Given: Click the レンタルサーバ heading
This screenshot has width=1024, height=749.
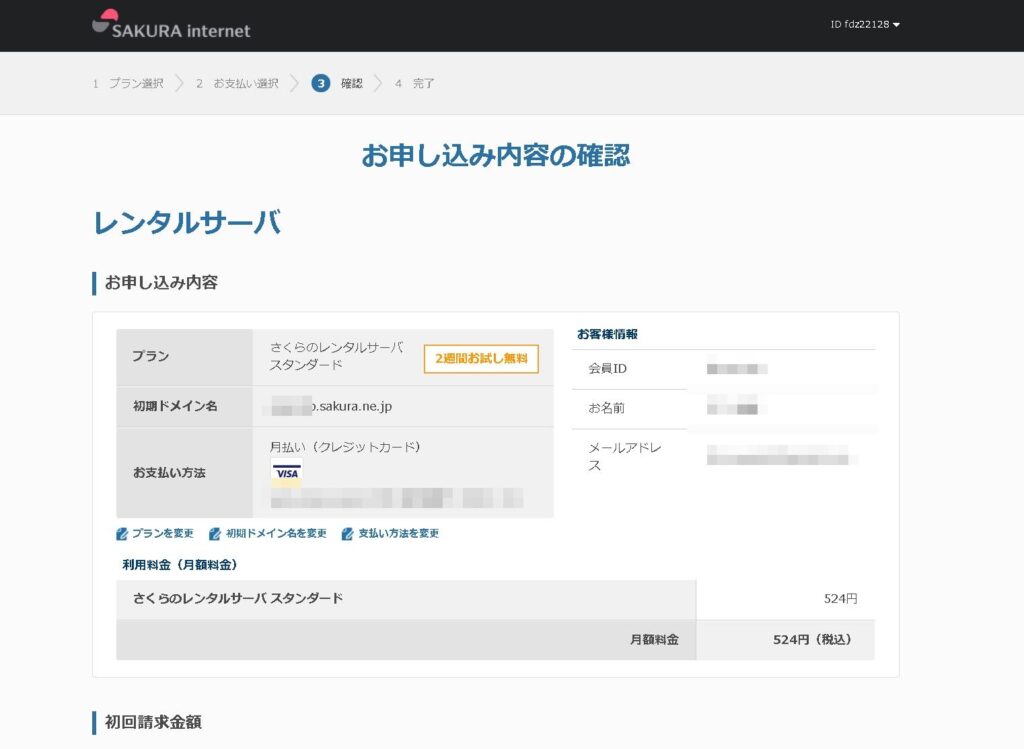Looking at the screenshot, I should click(x=187, y=223).
